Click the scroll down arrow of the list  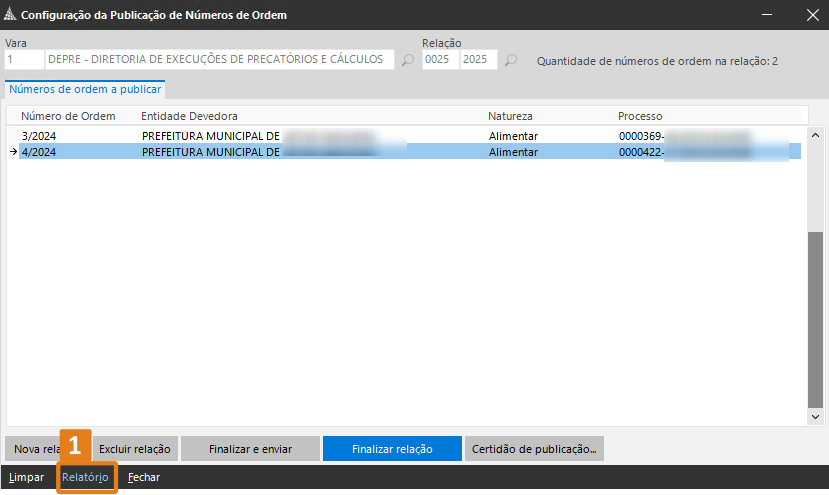coord(815,417)
